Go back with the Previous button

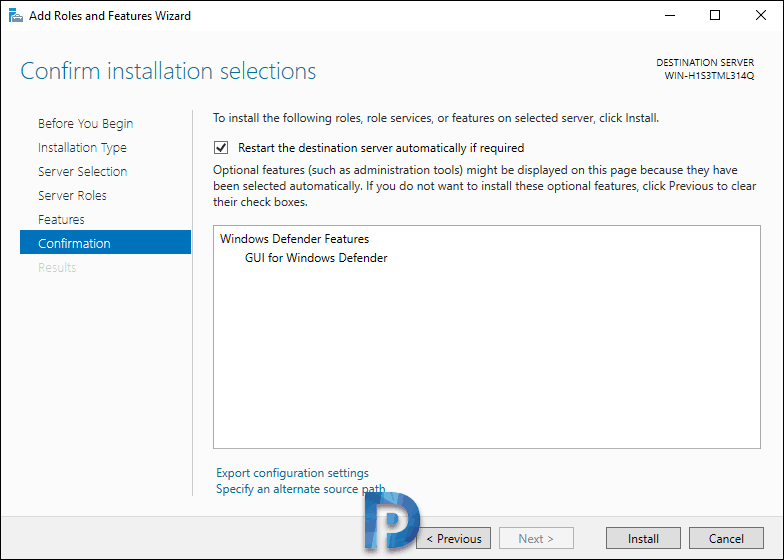(454, 538)
